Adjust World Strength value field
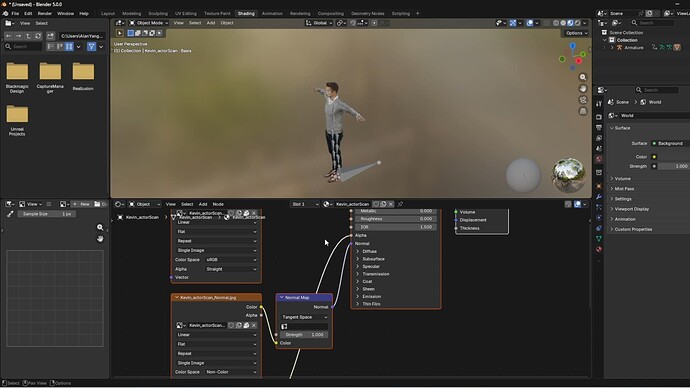690x388 pixels. click(x=673, y=166)
